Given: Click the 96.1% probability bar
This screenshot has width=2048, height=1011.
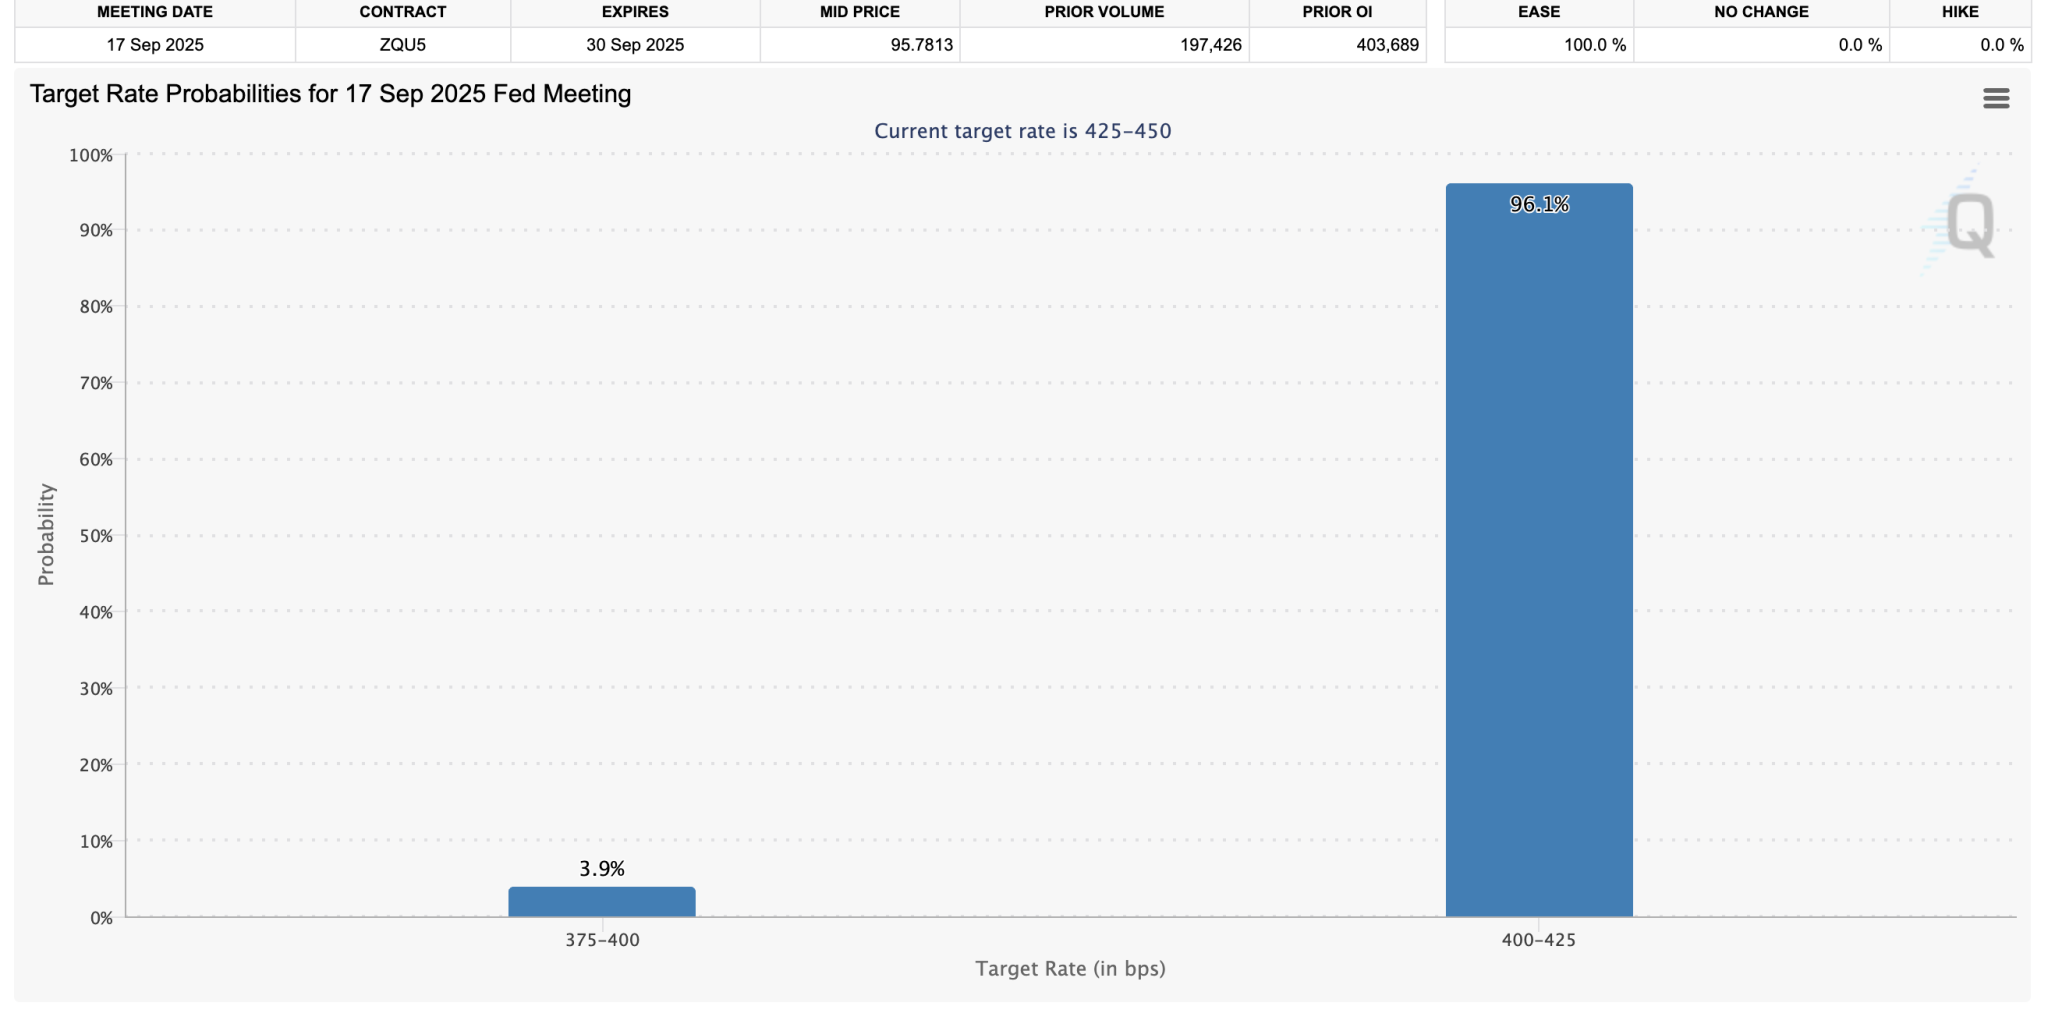Looking at the screenshot, I should [x=1538, y=550].
